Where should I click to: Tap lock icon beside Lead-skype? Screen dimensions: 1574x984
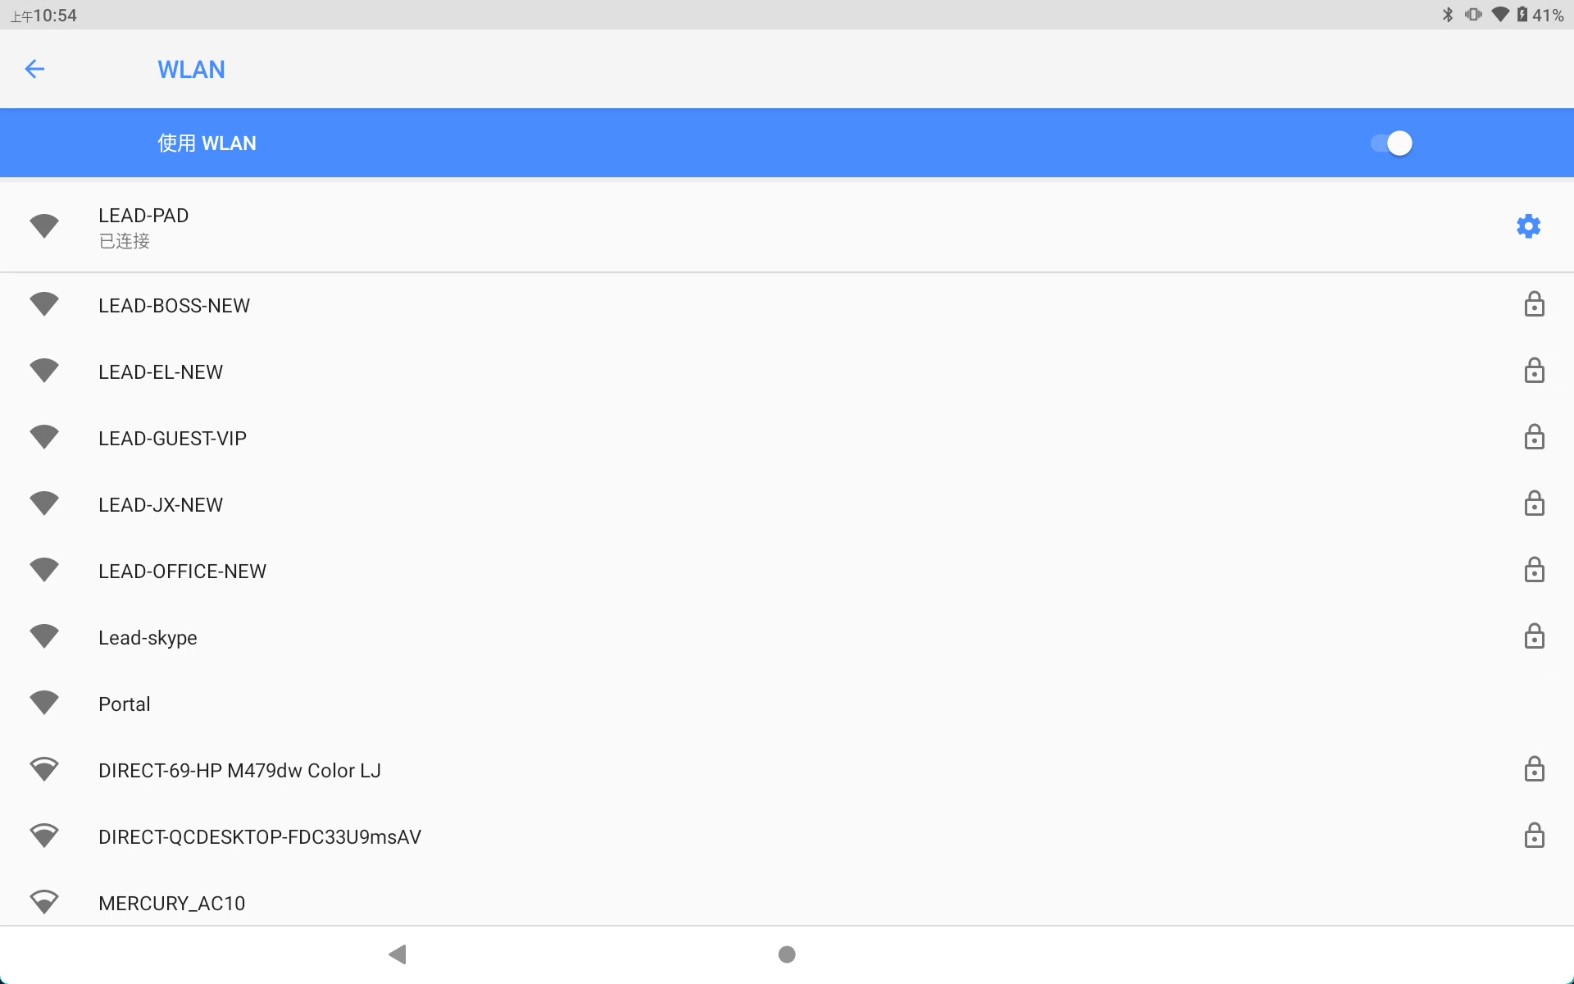click(1534, 637)
